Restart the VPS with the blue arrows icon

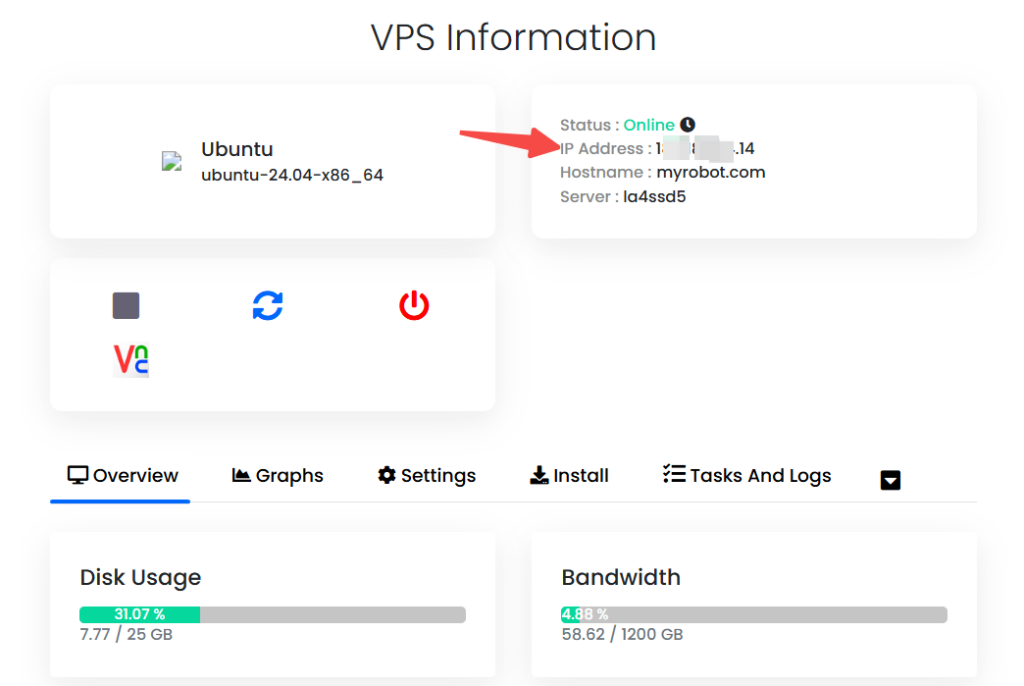tap(268, 306)
